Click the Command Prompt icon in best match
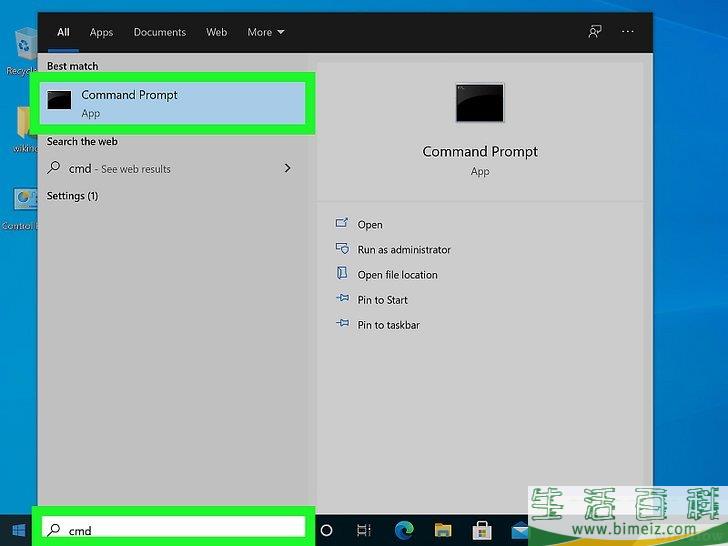Viewport: 728px width, 546px height. click(x=59, y=100)
